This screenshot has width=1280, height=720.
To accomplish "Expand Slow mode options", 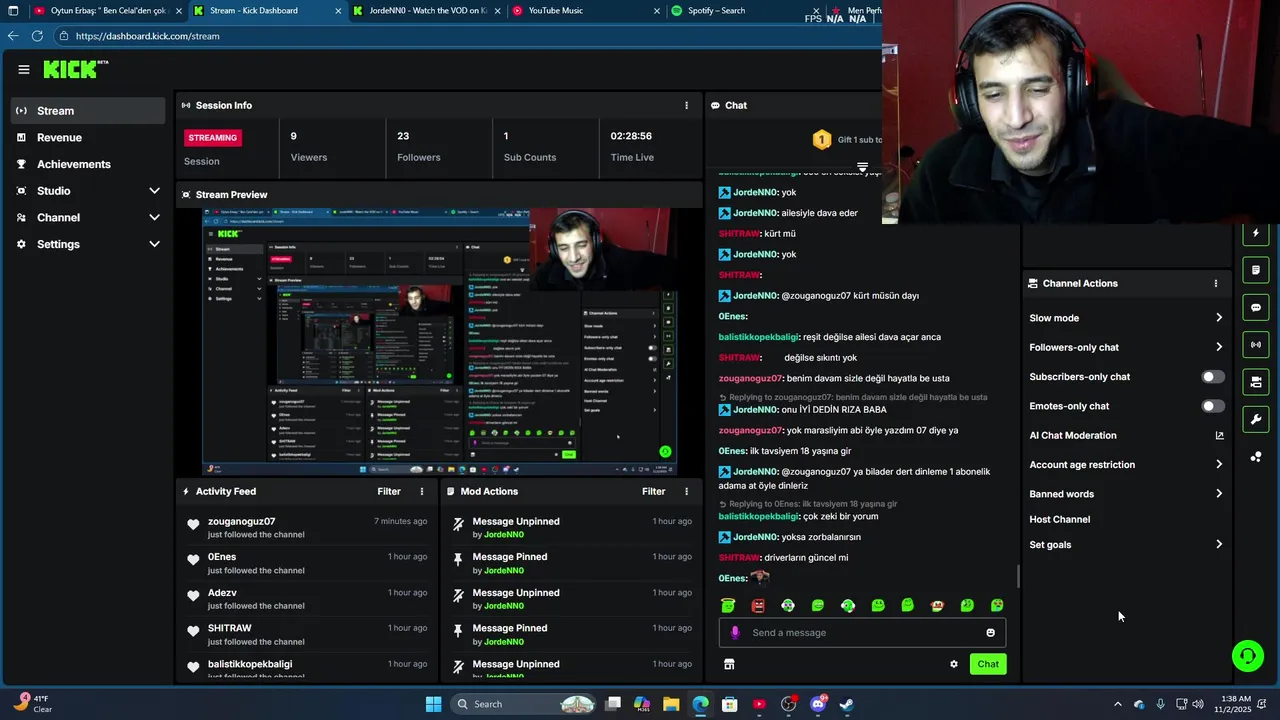I will point(1219,318).
